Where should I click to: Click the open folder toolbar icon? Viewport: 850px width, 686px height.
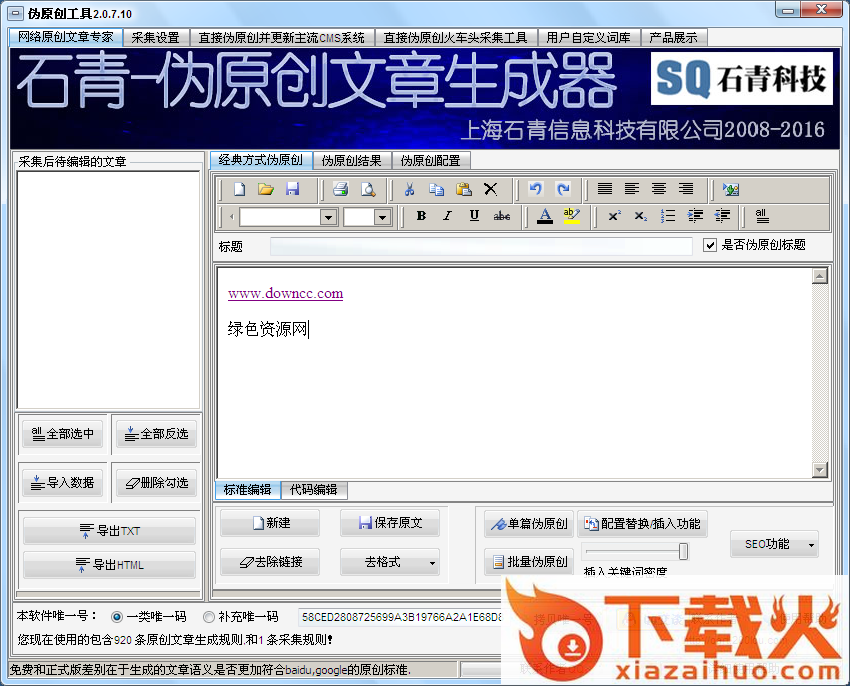[266, 189]
